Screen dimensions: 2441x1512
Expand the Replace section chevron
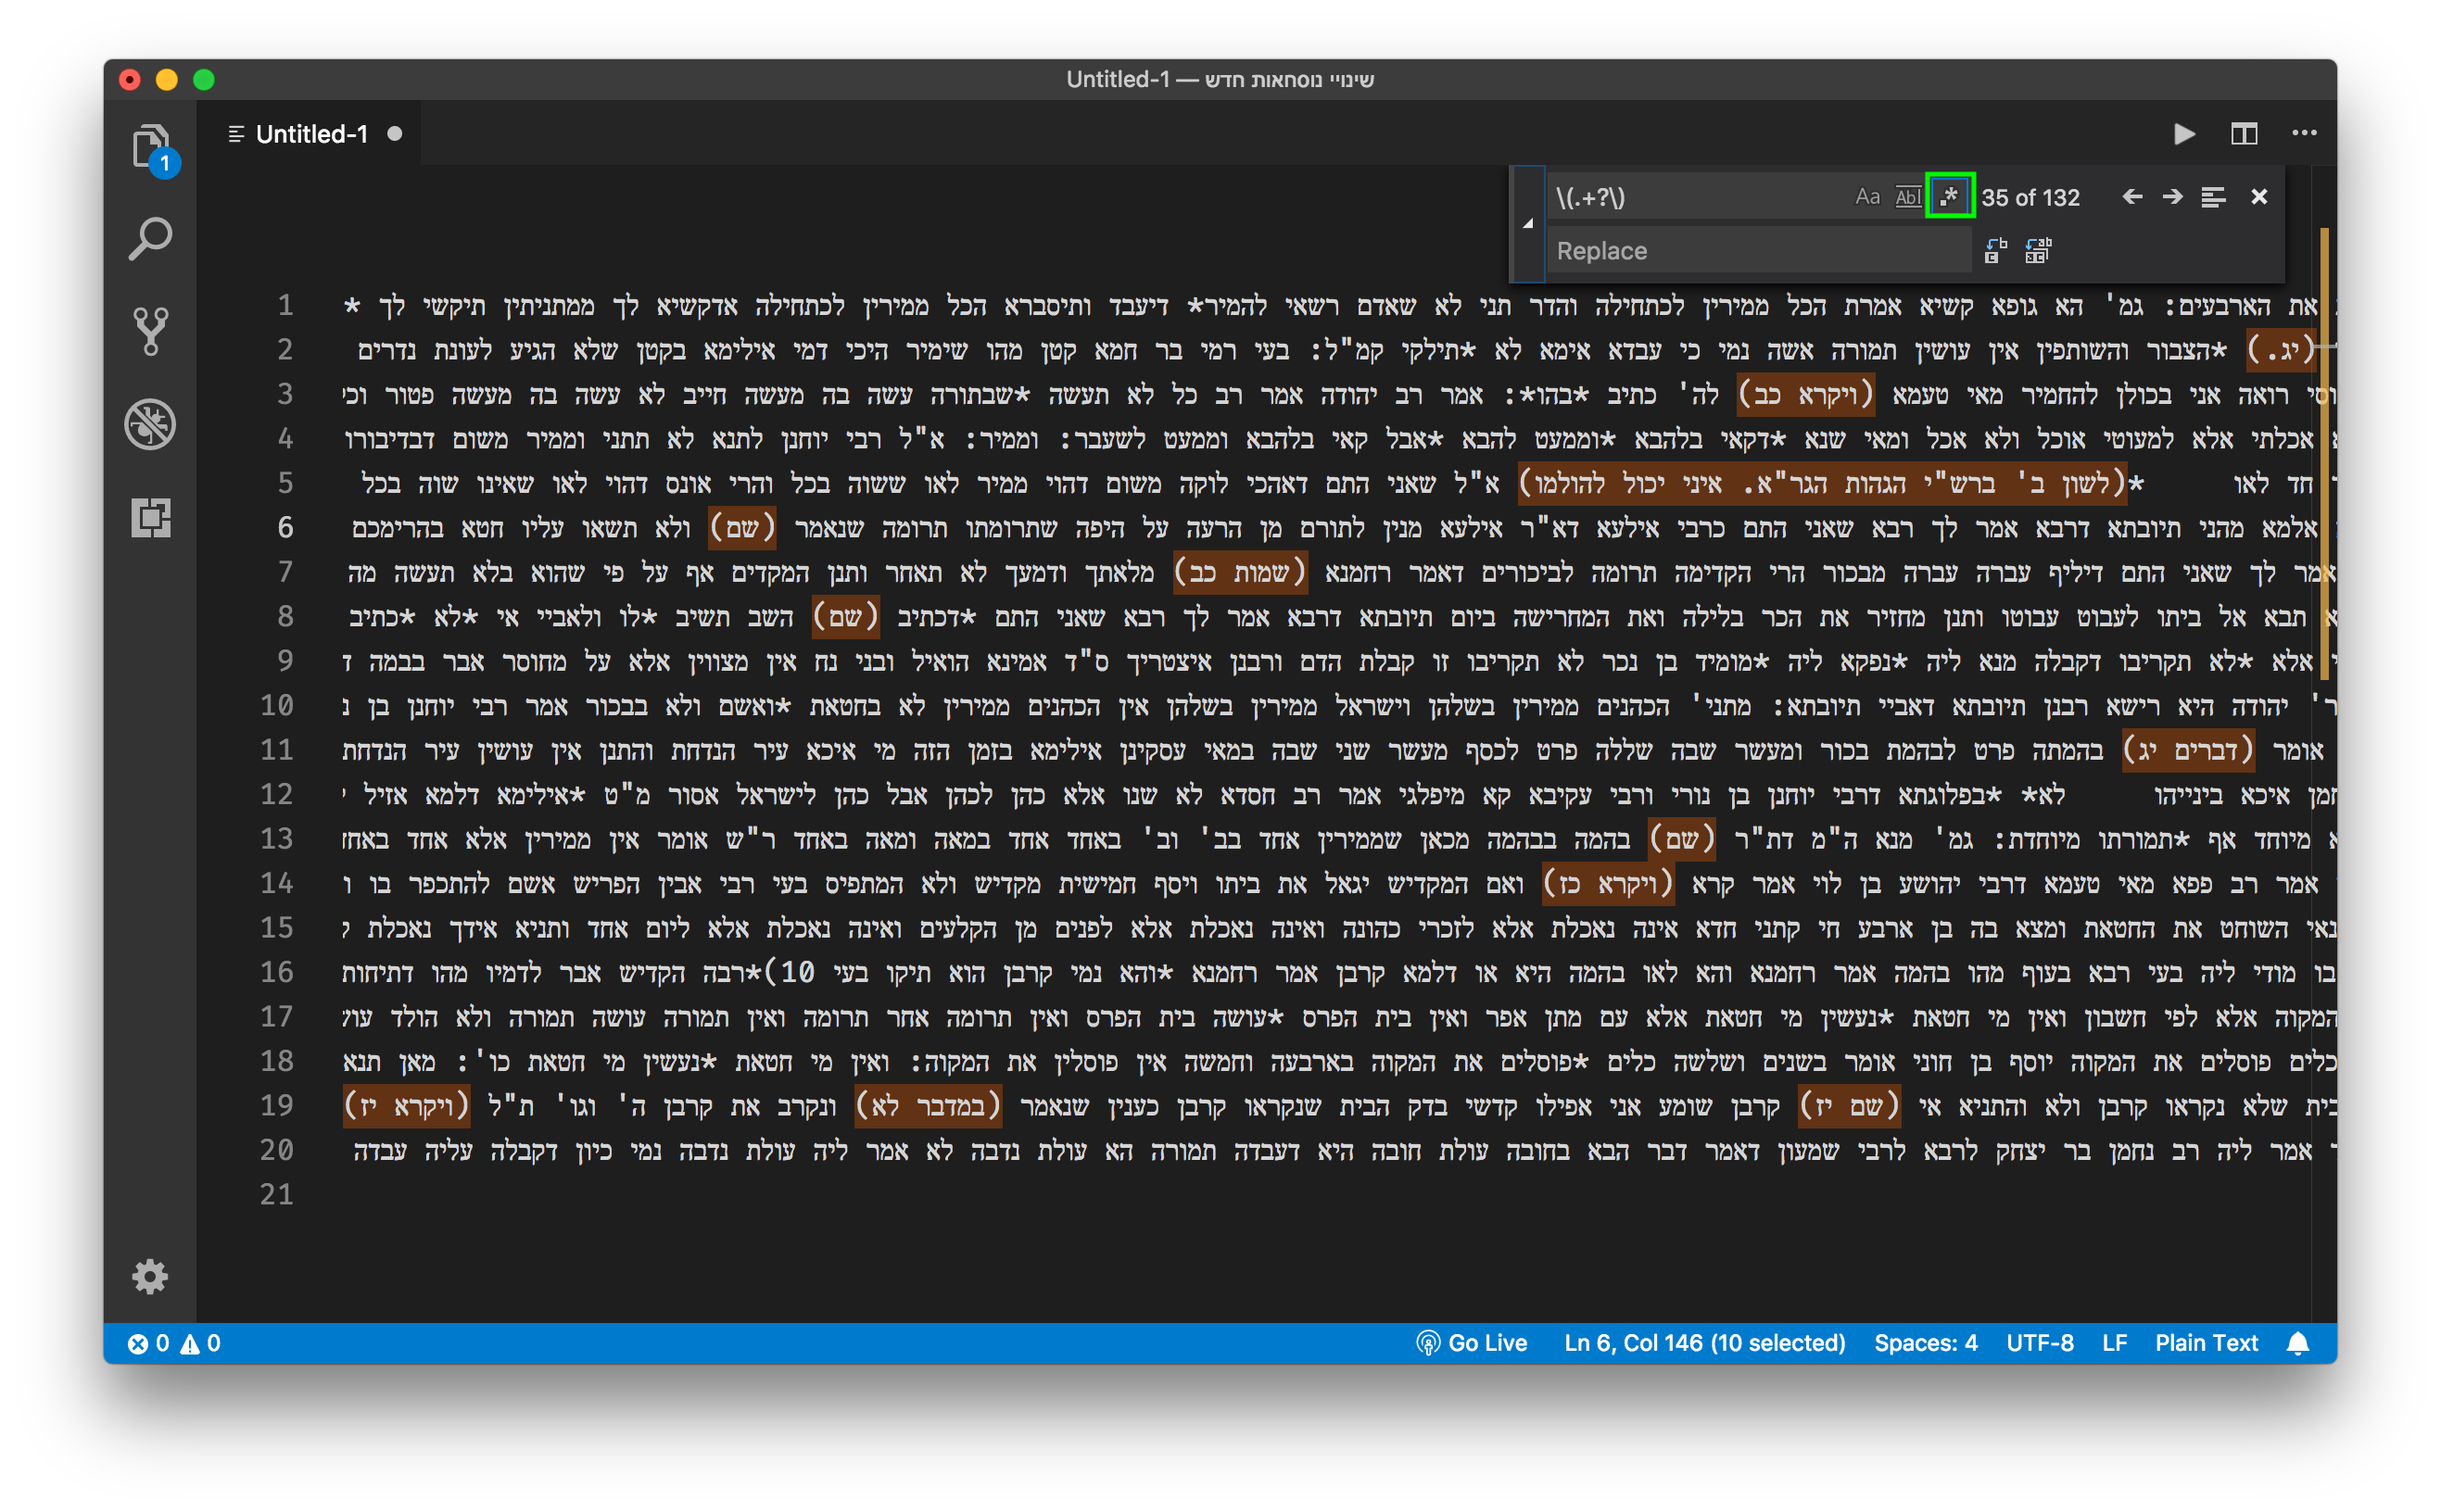pos(1528,222)
